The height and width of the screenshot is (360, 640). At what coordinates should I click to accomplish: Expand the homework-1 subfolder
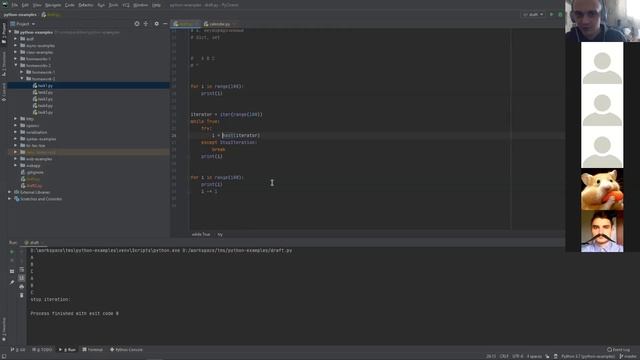coord(22,72)
